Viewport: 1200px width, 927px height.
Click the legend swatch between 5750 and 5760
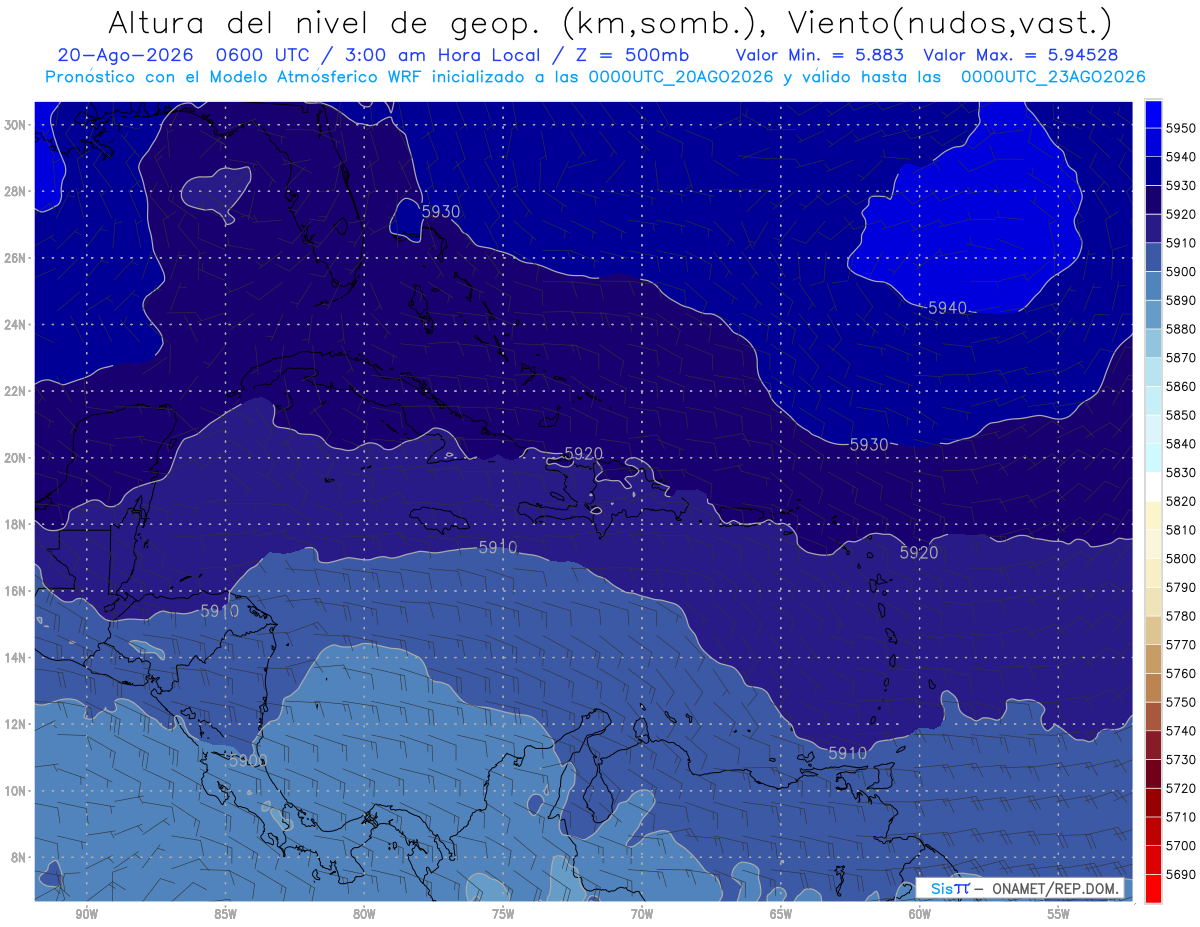(x=1153, y=688)
